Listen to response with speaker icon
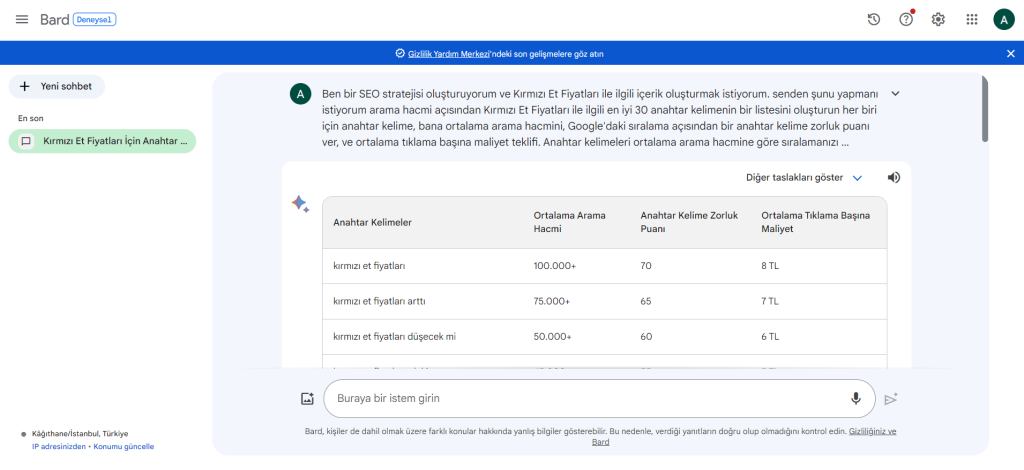Viewport: 1024px width, 470px height. [x=893, y=178]
